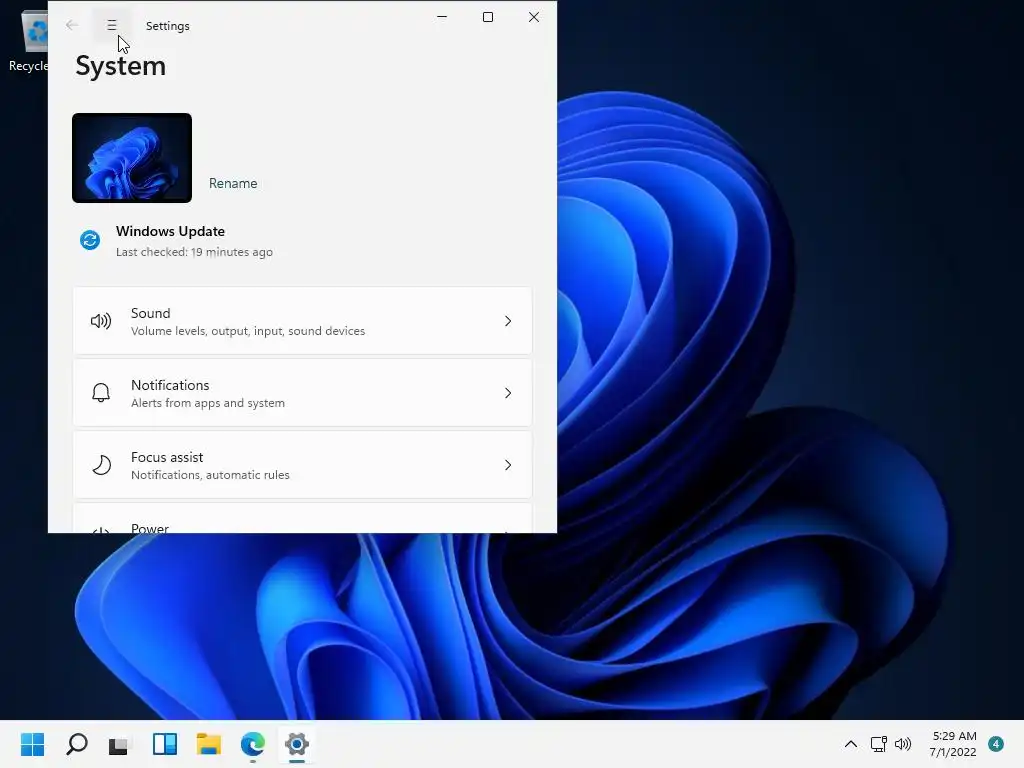Click "Alerts from apps and system" text
Image resolution: width=1024 pixels, height=768 pixels.
208,403
